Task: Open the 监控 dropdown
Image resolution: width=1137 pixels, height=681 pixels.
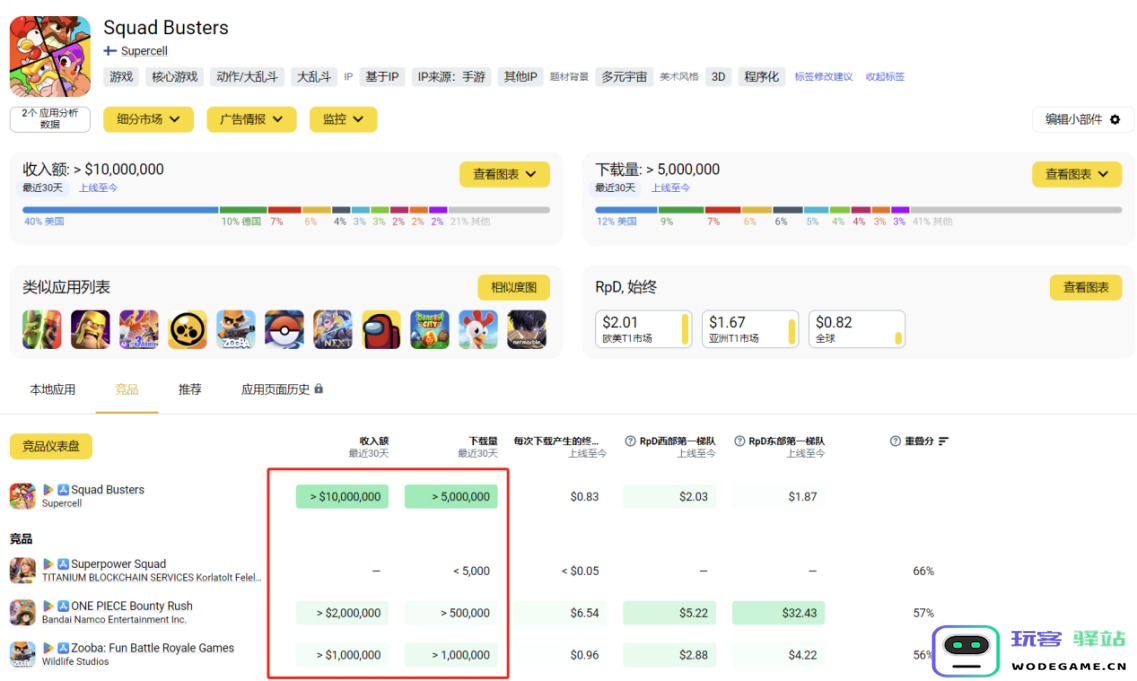Action: tap(343, 120)
